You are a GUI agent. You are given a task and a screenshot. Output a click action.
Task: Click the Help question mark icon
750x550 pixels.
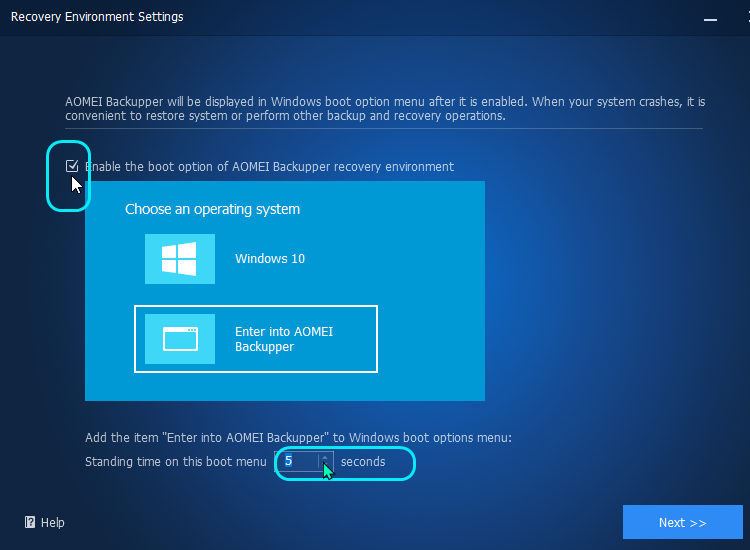30,522
